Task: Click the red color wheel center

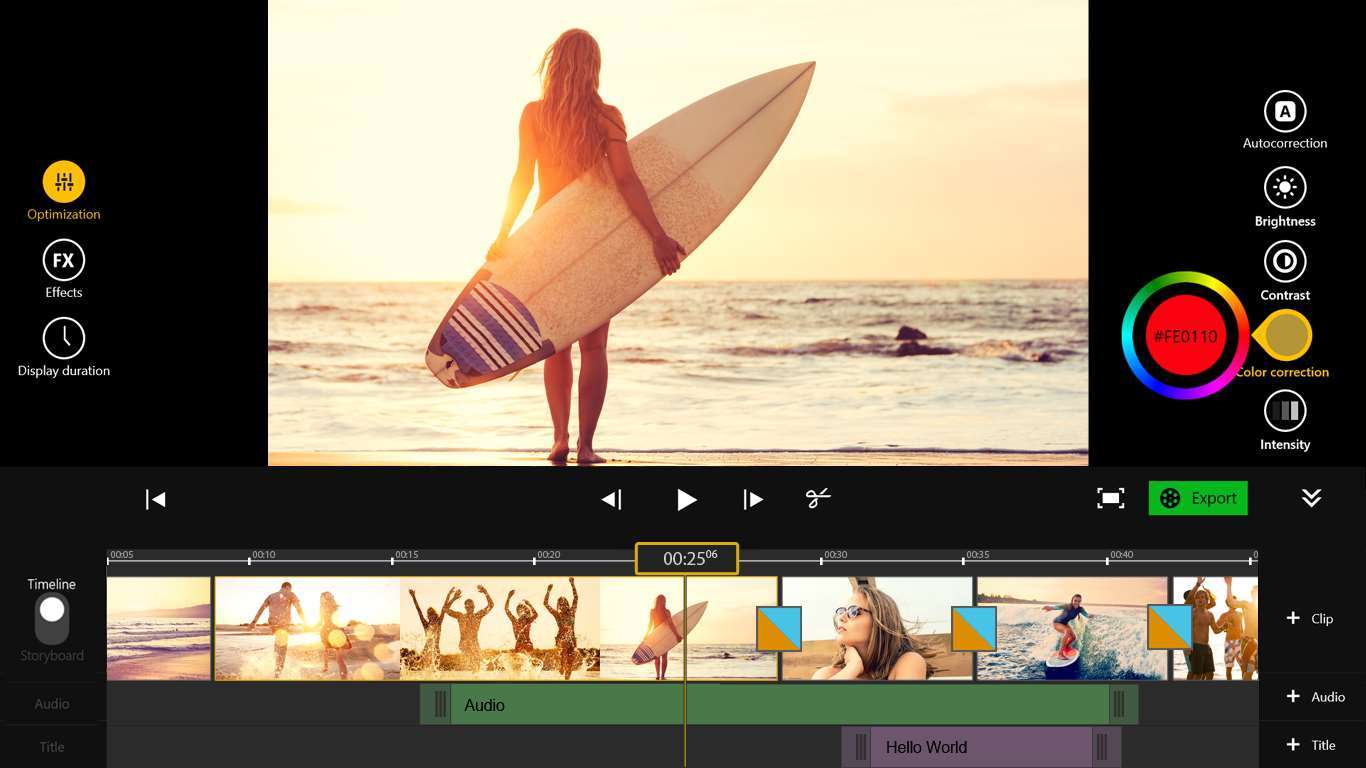Action: (1185, 336)
